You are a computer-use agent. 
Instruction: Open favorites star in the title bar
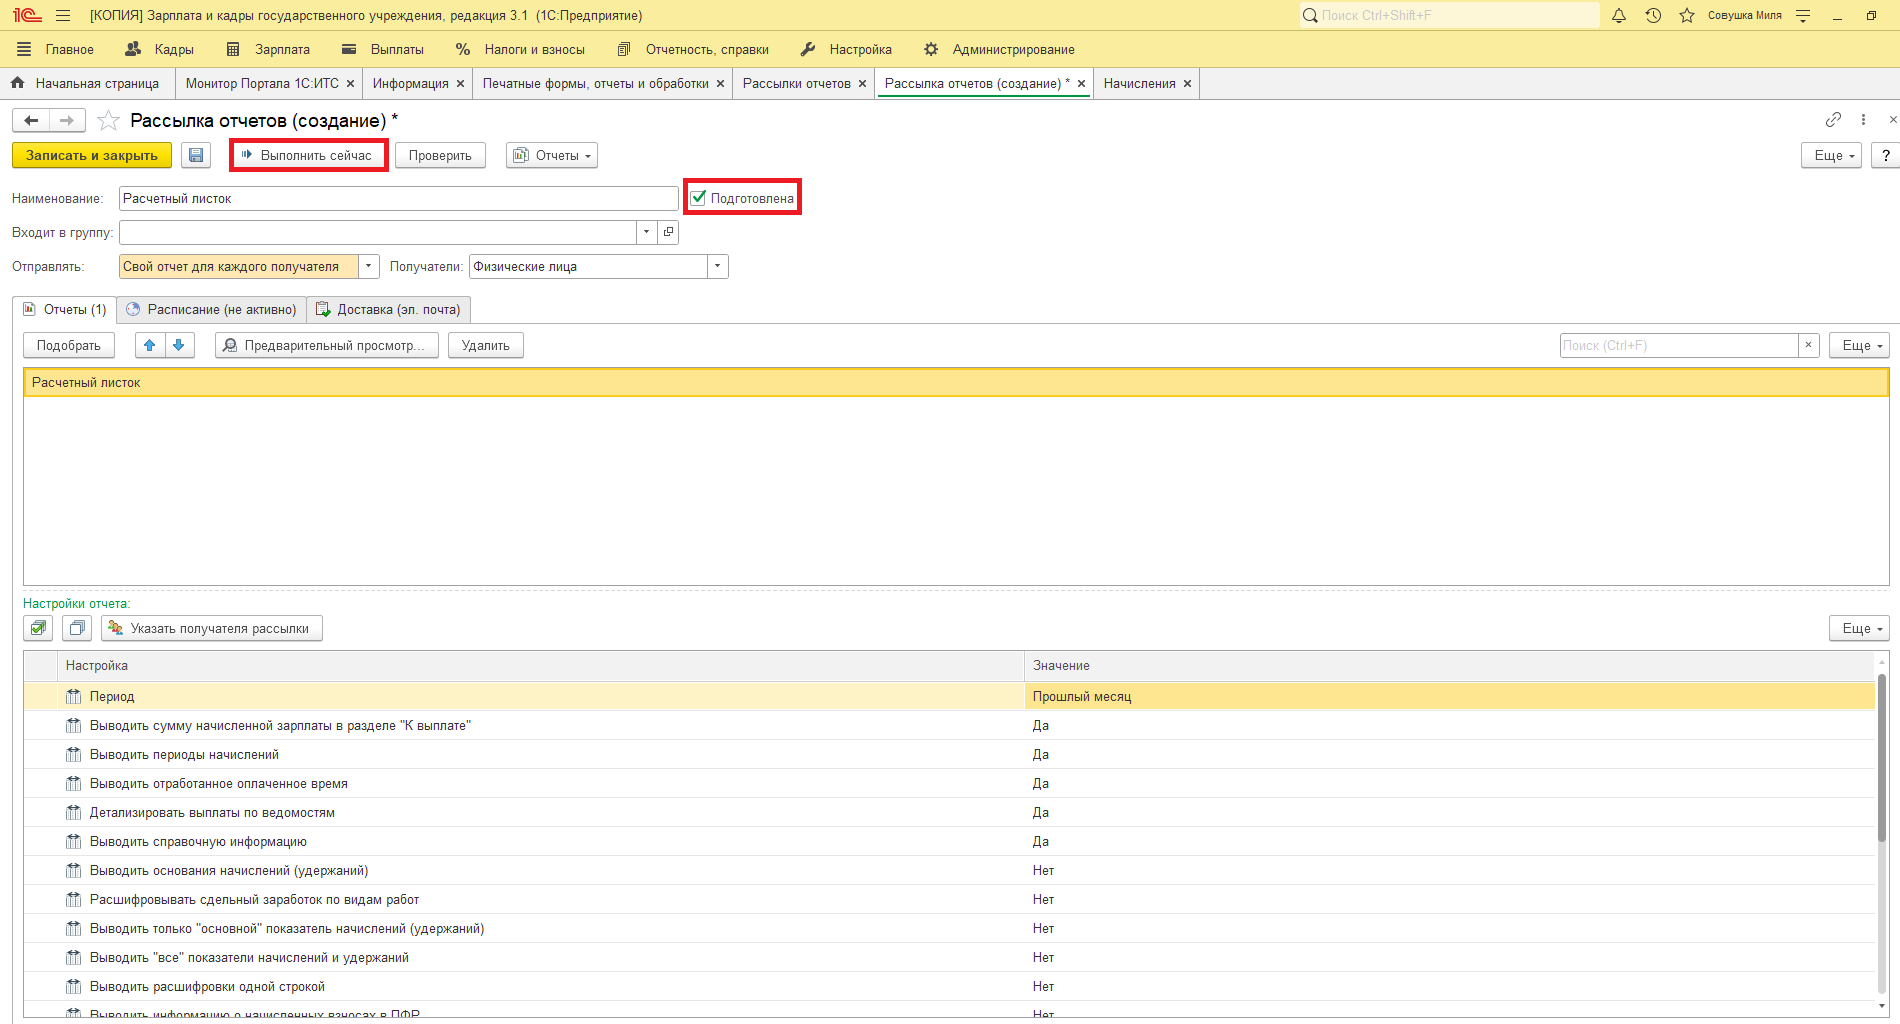click(x=1687, y=16)
